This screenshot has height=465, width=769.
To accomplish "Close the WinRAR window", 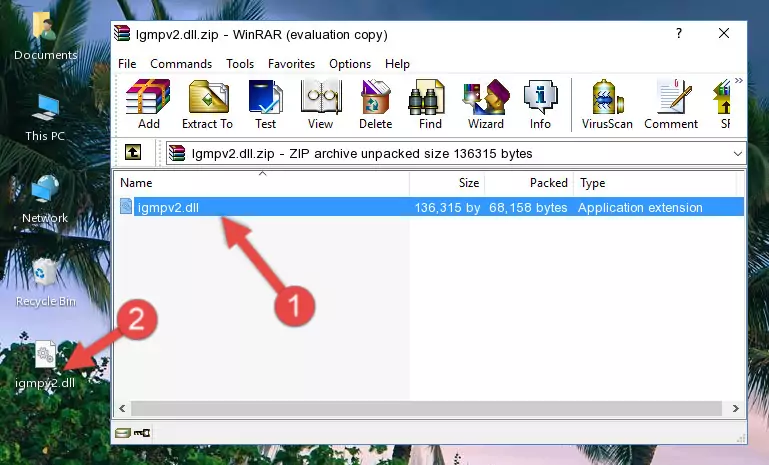I will tap(724, 33).
